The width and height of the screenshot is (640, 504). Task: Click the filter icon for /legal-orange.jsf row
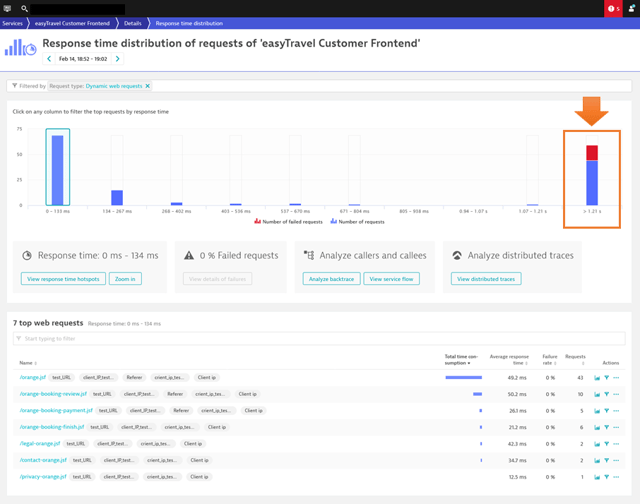pos(607,444)
